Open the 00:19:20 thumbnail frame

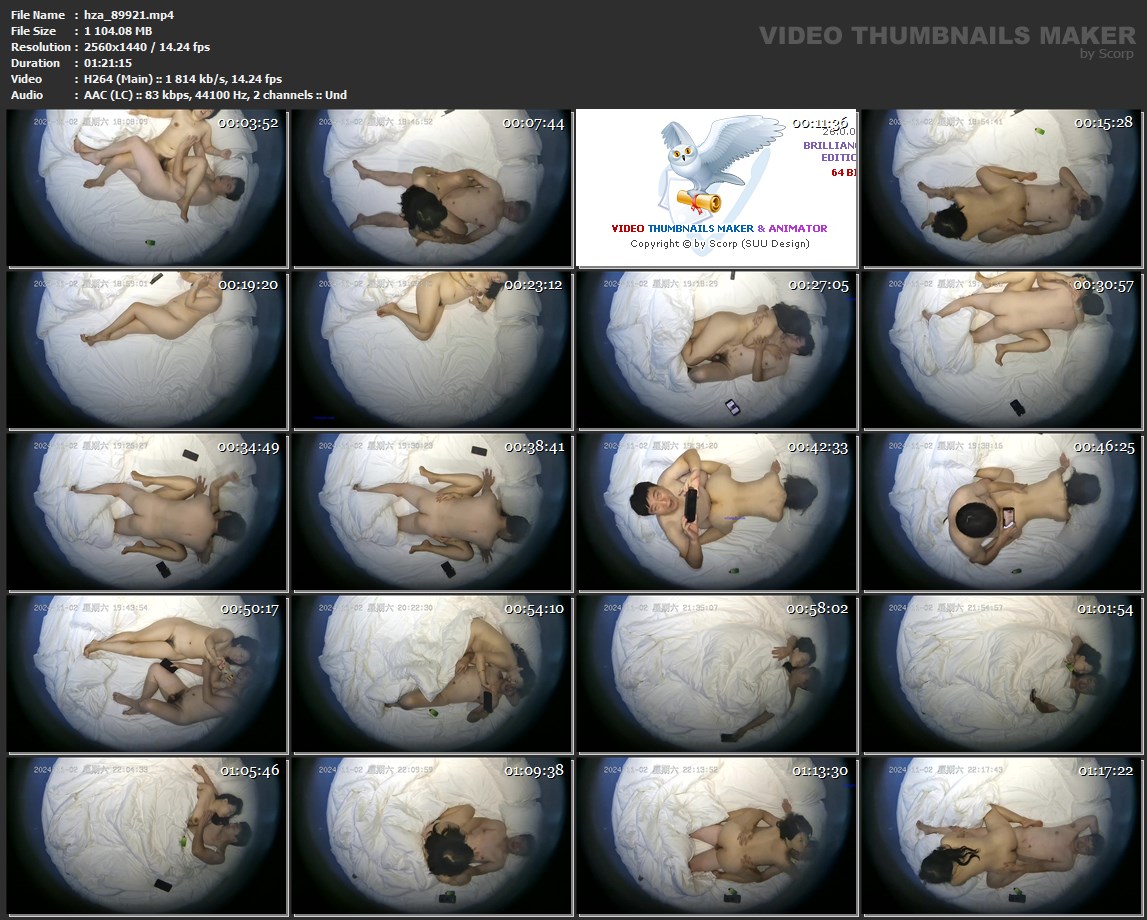(x=147, y=350)
